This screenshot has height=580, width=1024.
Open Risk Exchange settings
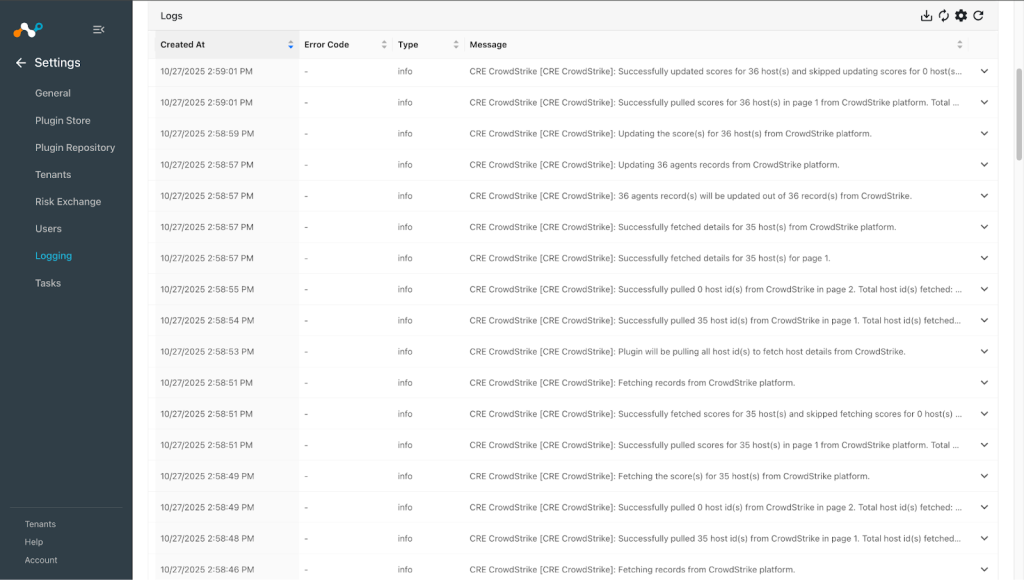point(68,202)
